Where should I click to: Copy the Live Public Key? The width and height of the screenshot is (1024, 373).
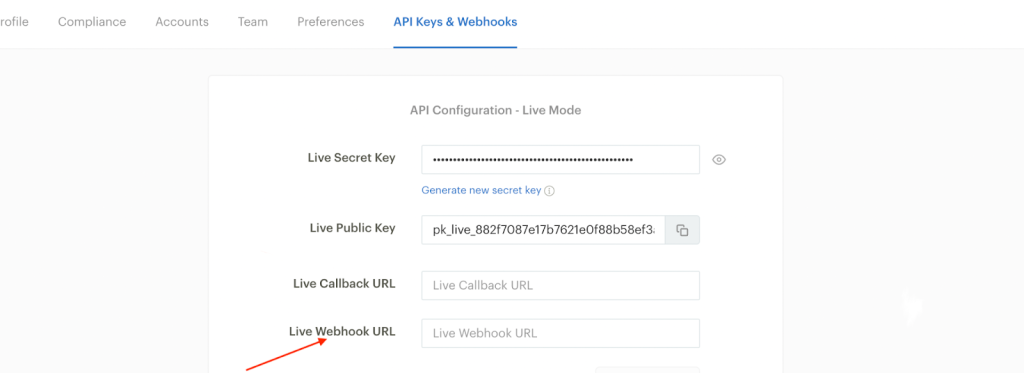click(x=682, y=230)
